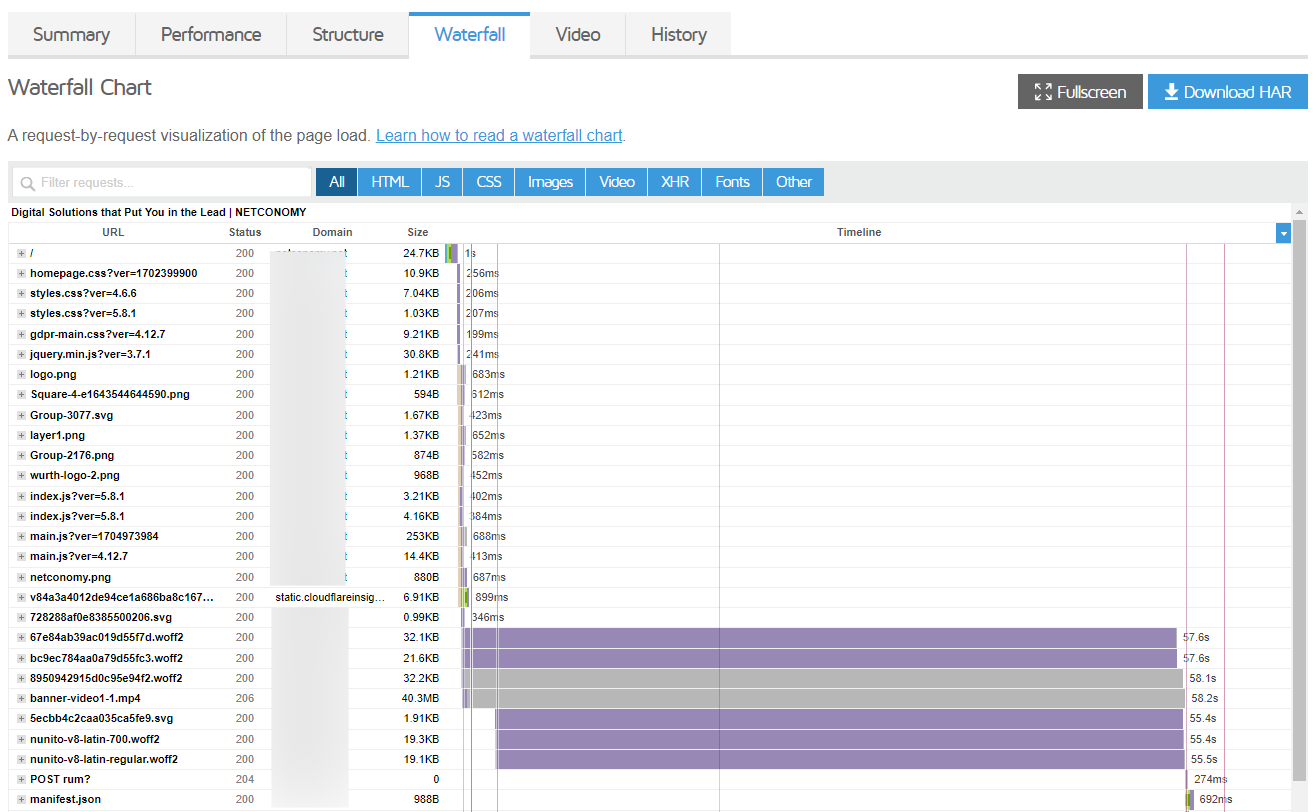
Task: Click the Download HAR button
Action: (1227, 91)
